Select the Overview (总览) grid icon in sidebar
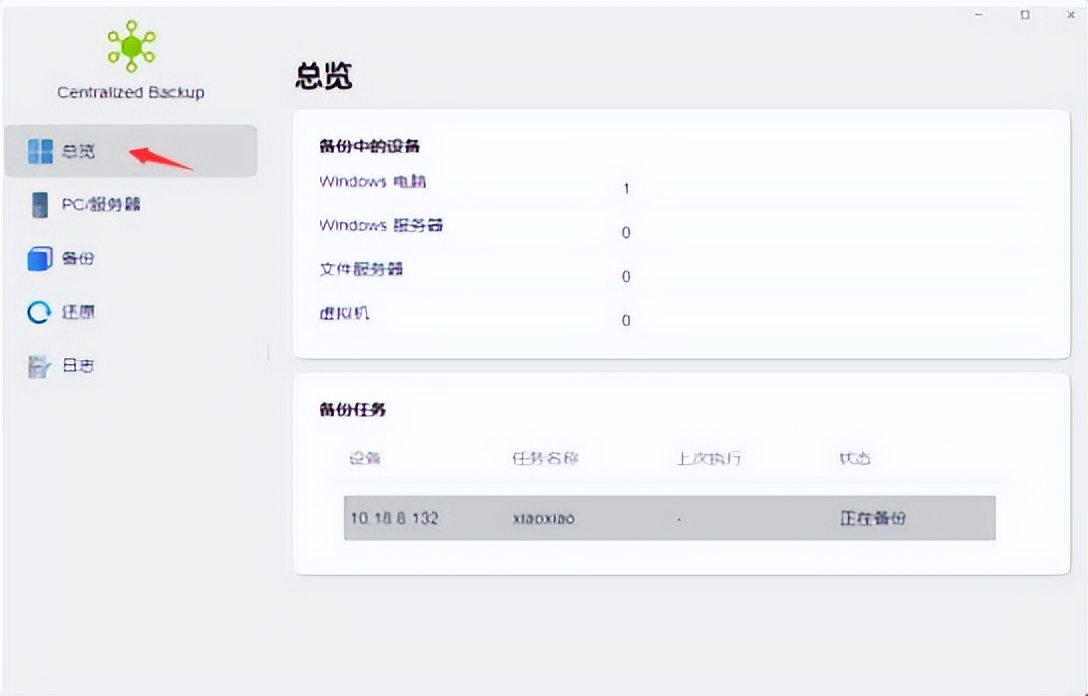1088x696 pixels. coord(40,151)
